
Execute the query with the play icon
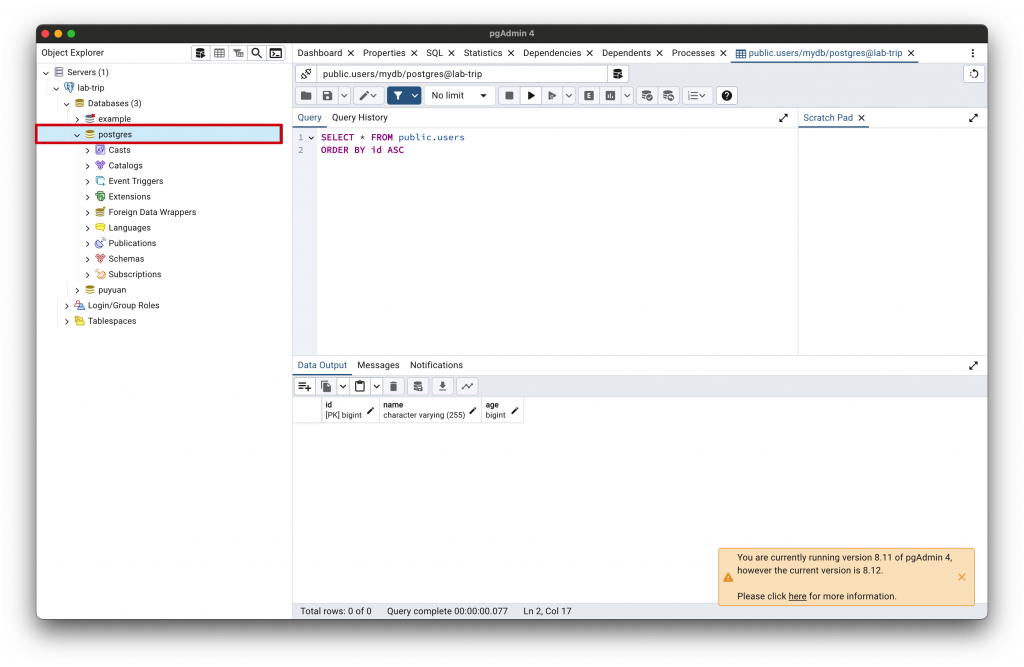pos(531,95)
